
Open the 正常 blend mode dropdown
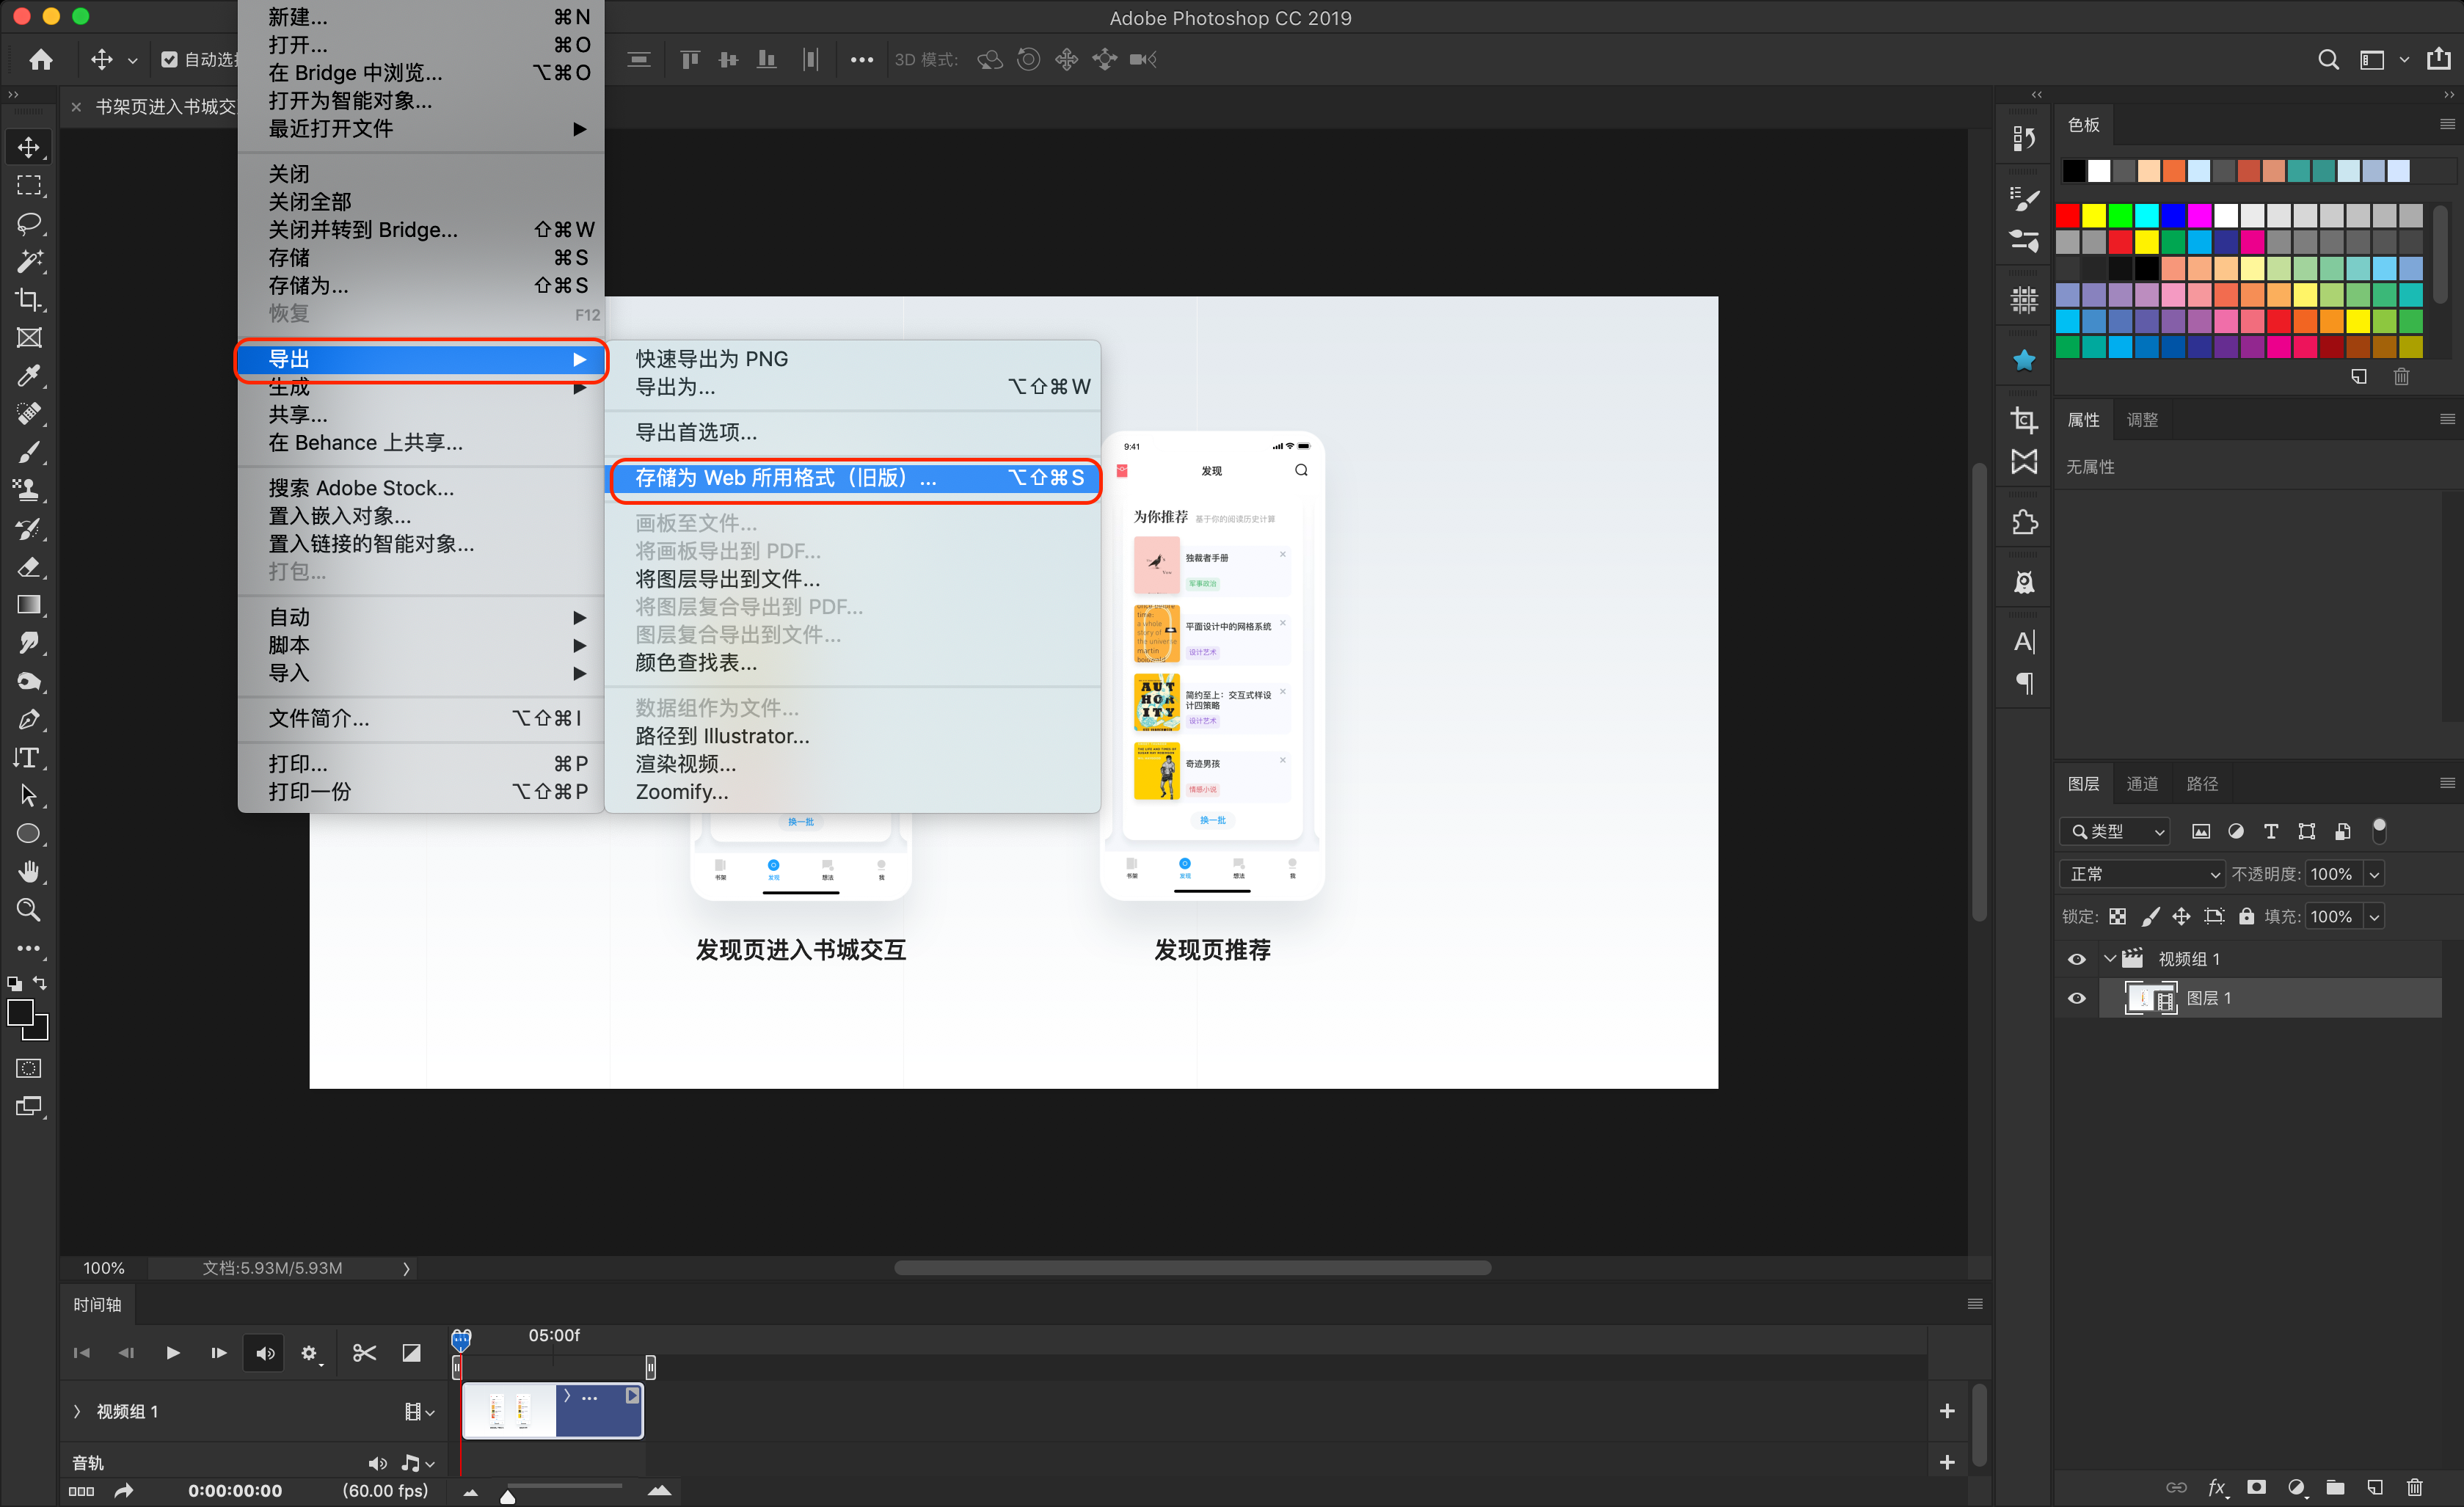[2142, 874]
